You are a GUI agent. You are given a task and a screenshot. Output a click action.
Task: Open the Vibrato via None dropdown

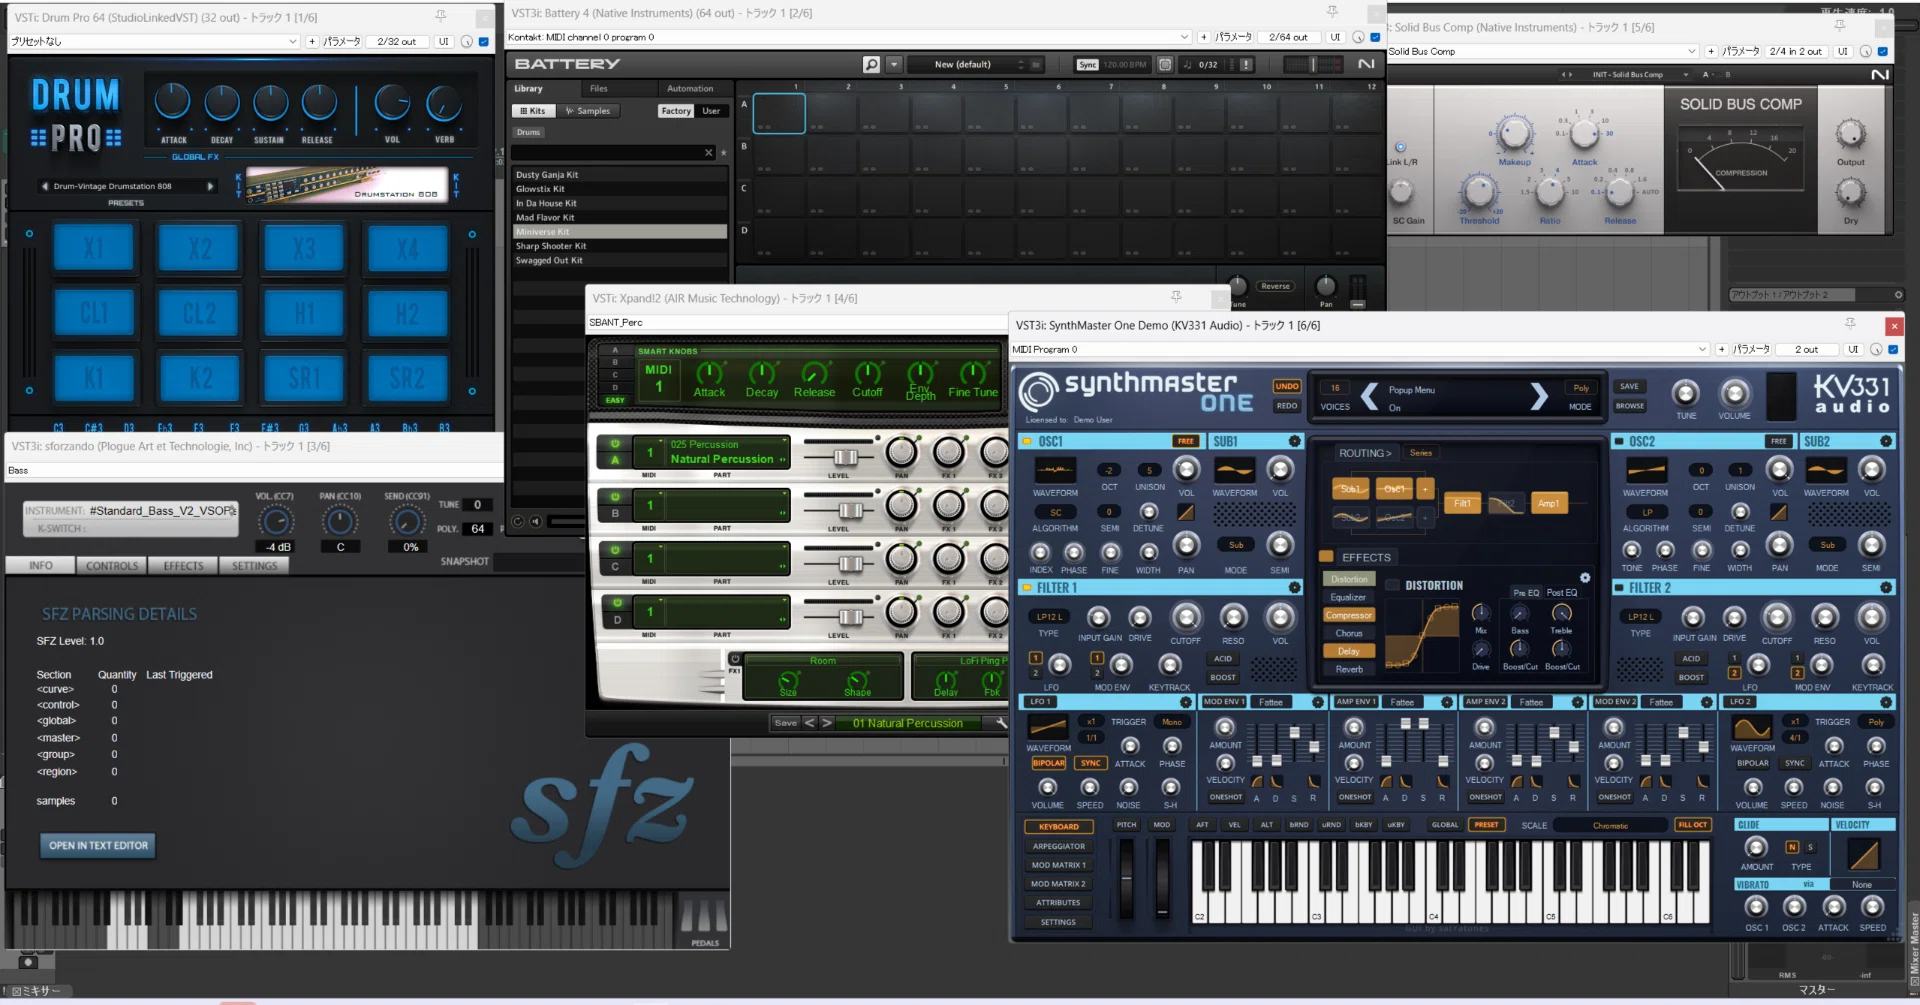click(1862, 884)
